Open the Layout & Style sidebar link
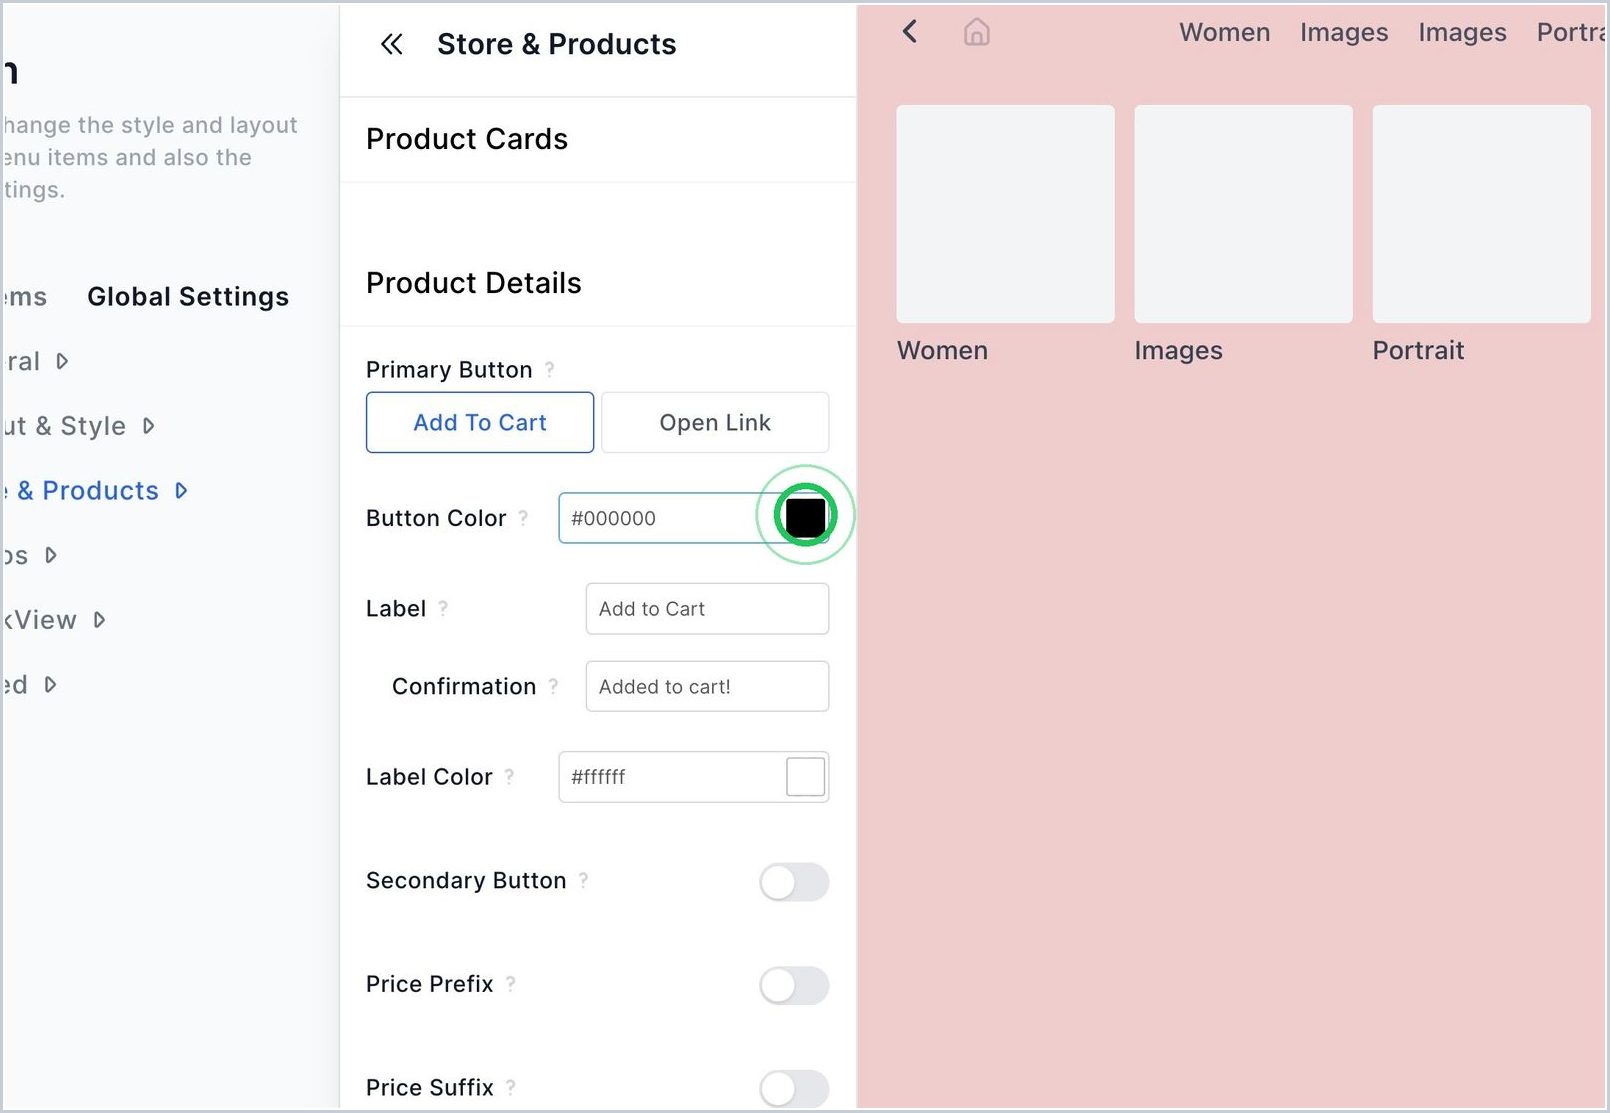The height and width of the screenshot is (1113, 1610). pos(64,426)
